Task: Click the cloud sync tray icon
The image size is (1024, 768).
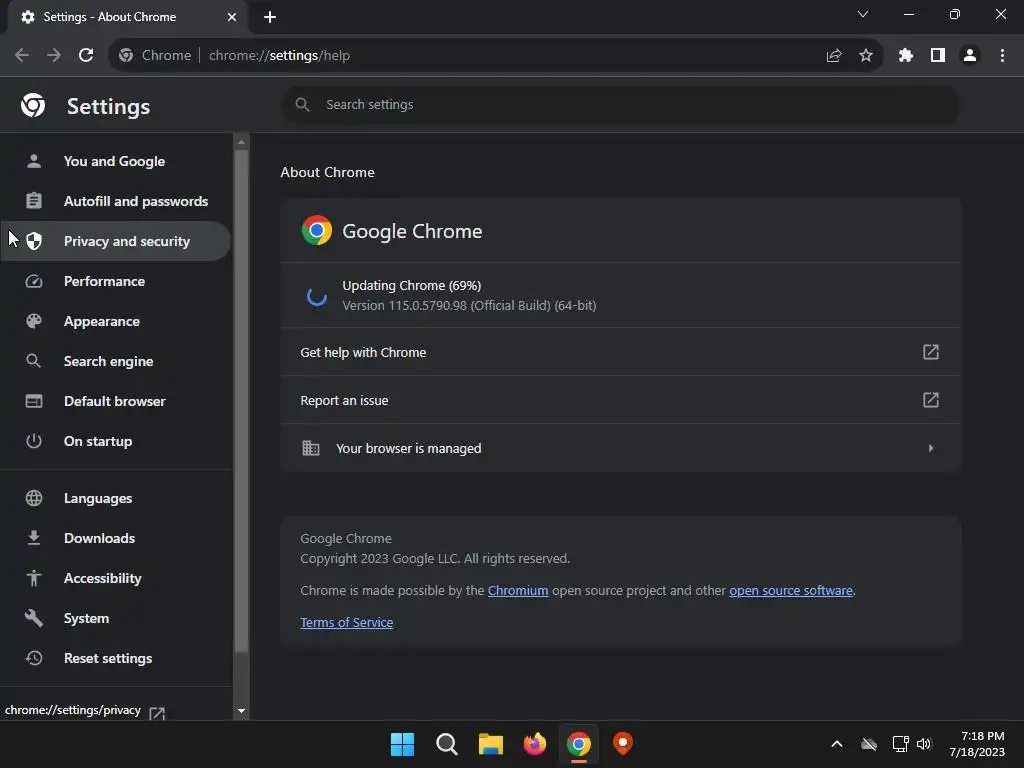Action: tap(869, 744)
